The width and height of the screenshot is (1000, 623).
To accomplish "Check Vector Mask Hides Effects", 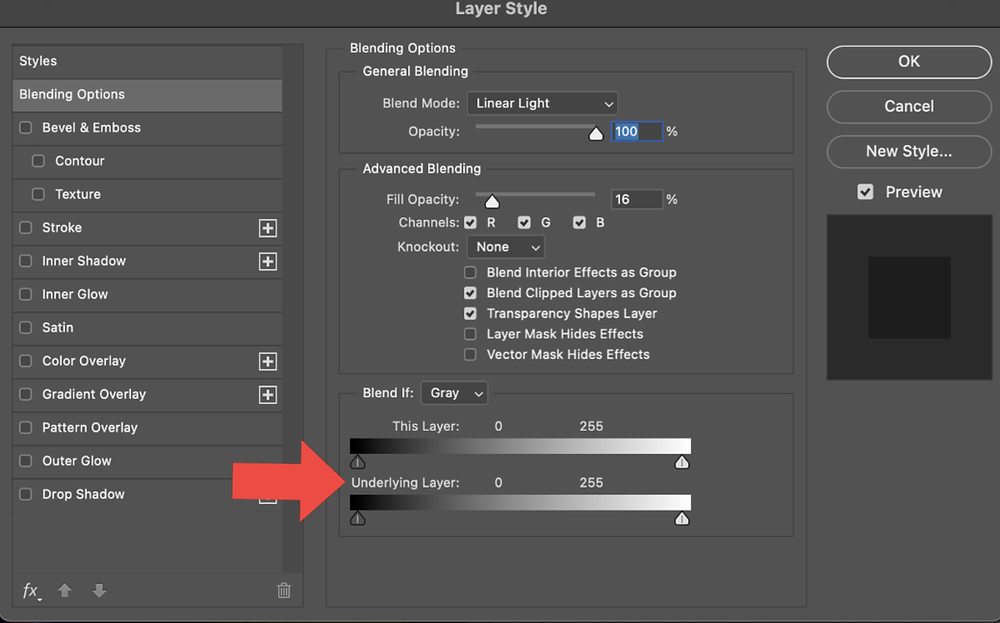I will 470,355.
